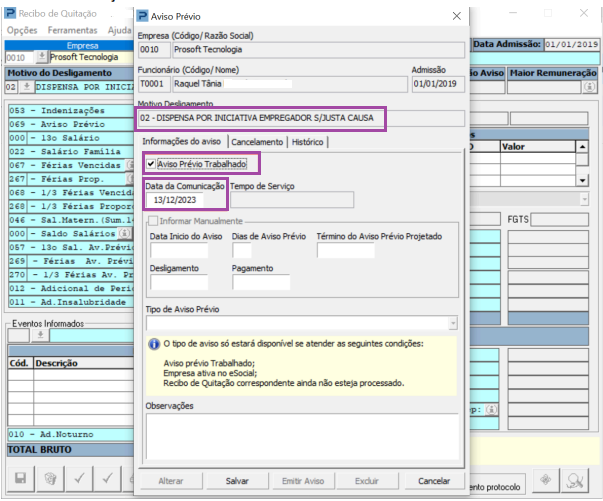Toggle the Informar Manualmente checkbox
Screen dimensions: 603x501
click(x=153, y=221)
